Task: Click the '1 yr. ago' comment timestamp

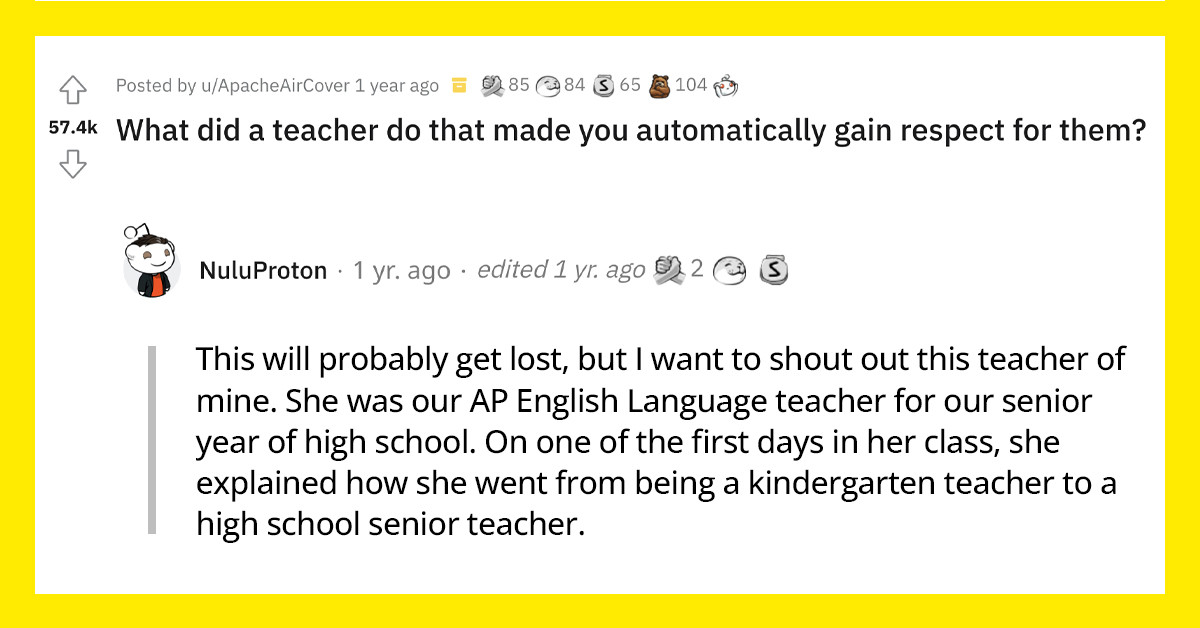Action: point(402,269)
